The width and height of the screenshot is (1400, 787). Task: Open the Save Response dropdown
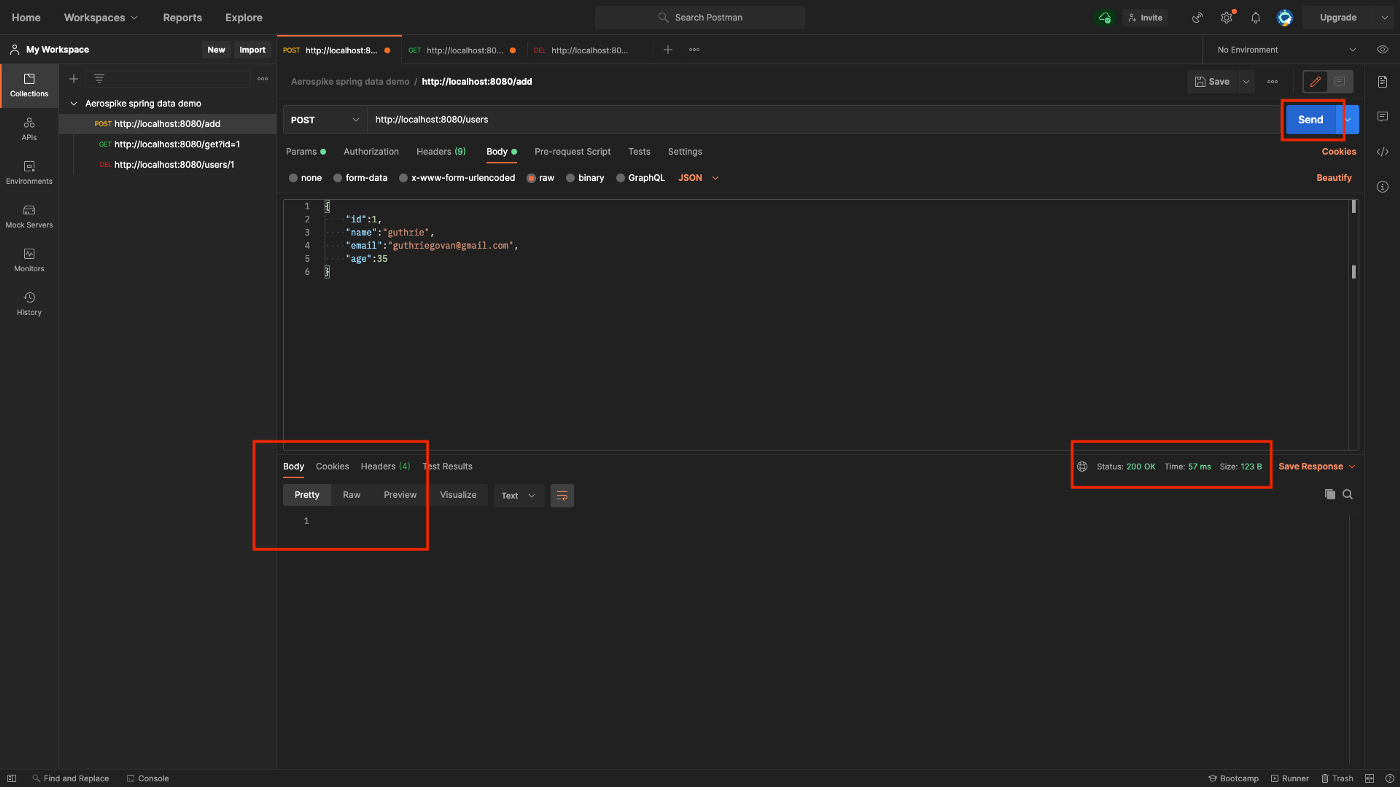click(1317, 466)
